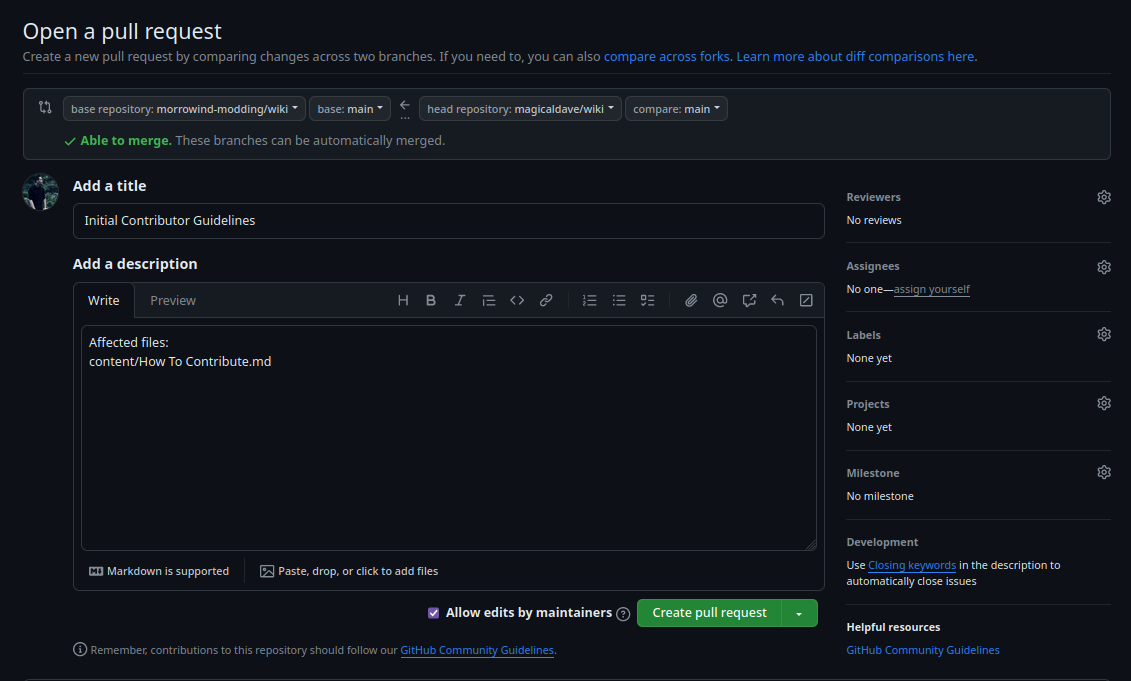Open slash commands icon in toolbar
The width and height of the screenshot is (1131, 681).
tap(806, 300)
